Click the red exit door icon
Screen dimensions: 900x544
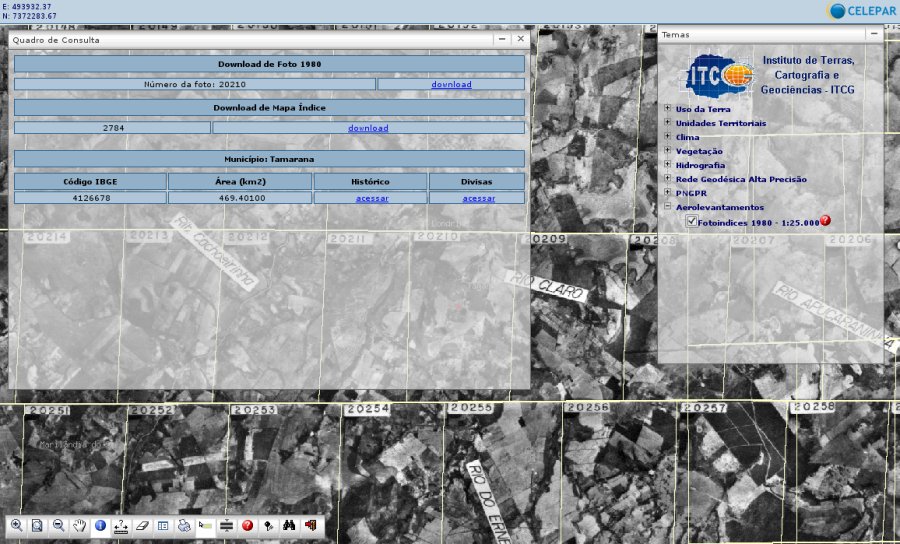[310, 525]
